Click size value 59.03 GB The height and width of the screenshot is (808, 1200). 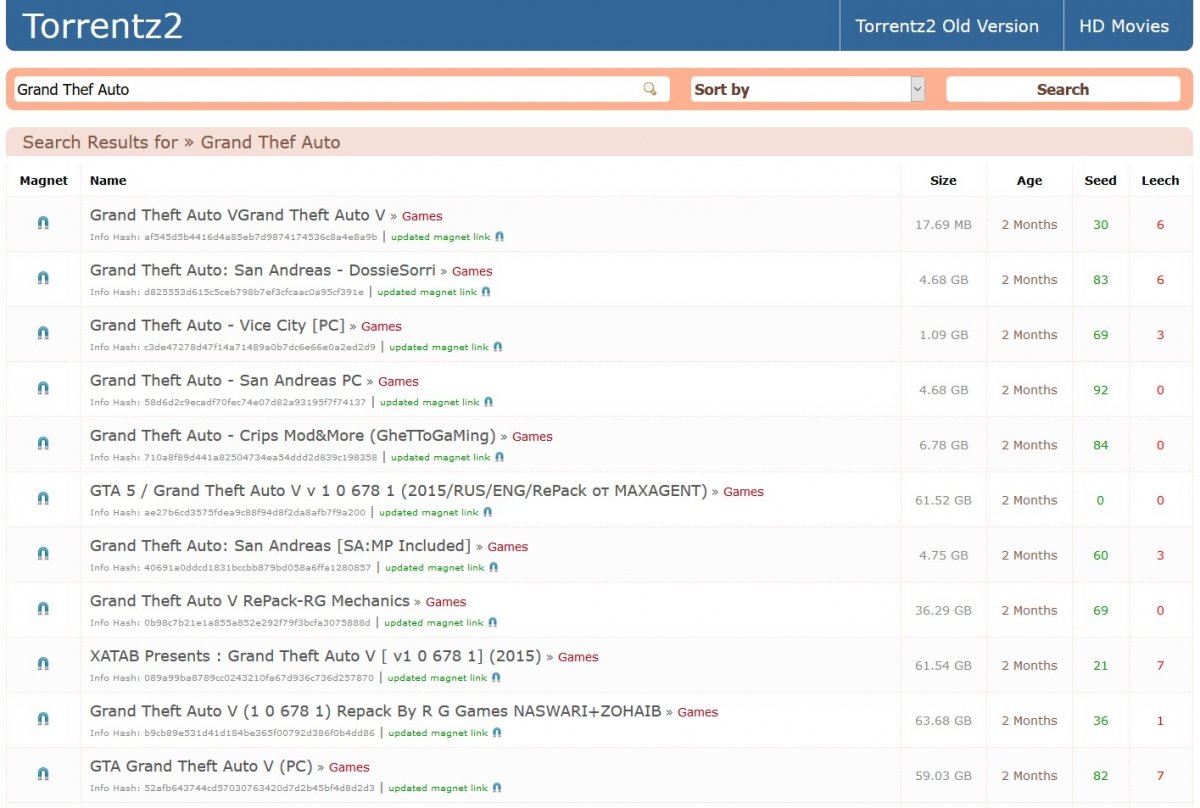[x=943, y=775]
